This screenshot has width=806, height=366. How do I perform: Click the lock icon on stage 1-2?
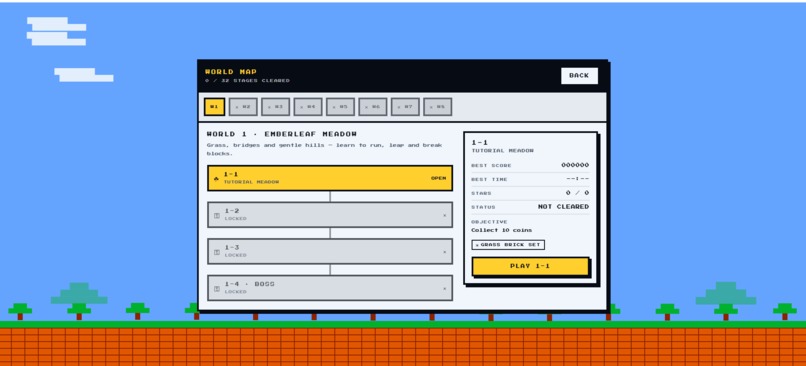click(x=216, y=215)
